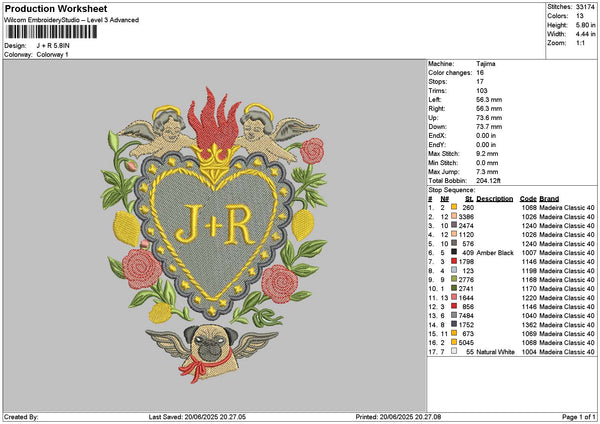Select the black Amber Black color swatch

click(453, 253)
